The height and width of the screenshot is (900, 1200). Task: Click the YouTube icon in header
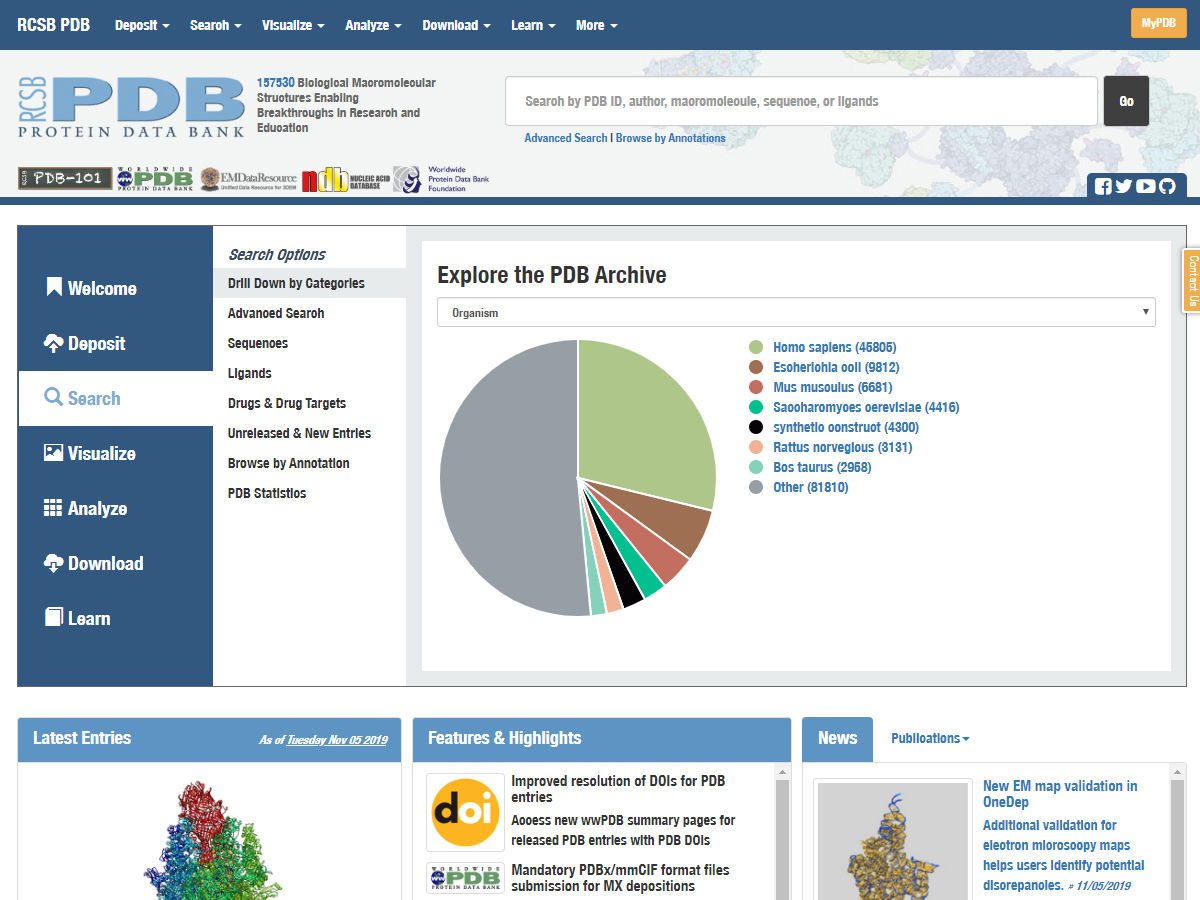tap(1146, 186)
